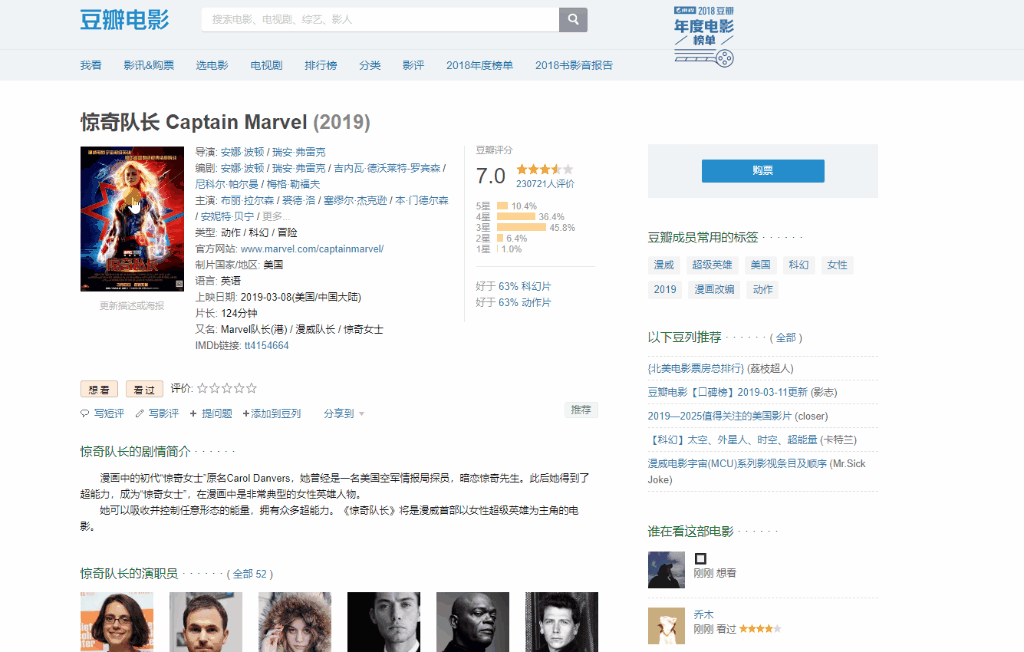Click the blue 购票 button
This screenshot has height=652, width=1024.
763,171
